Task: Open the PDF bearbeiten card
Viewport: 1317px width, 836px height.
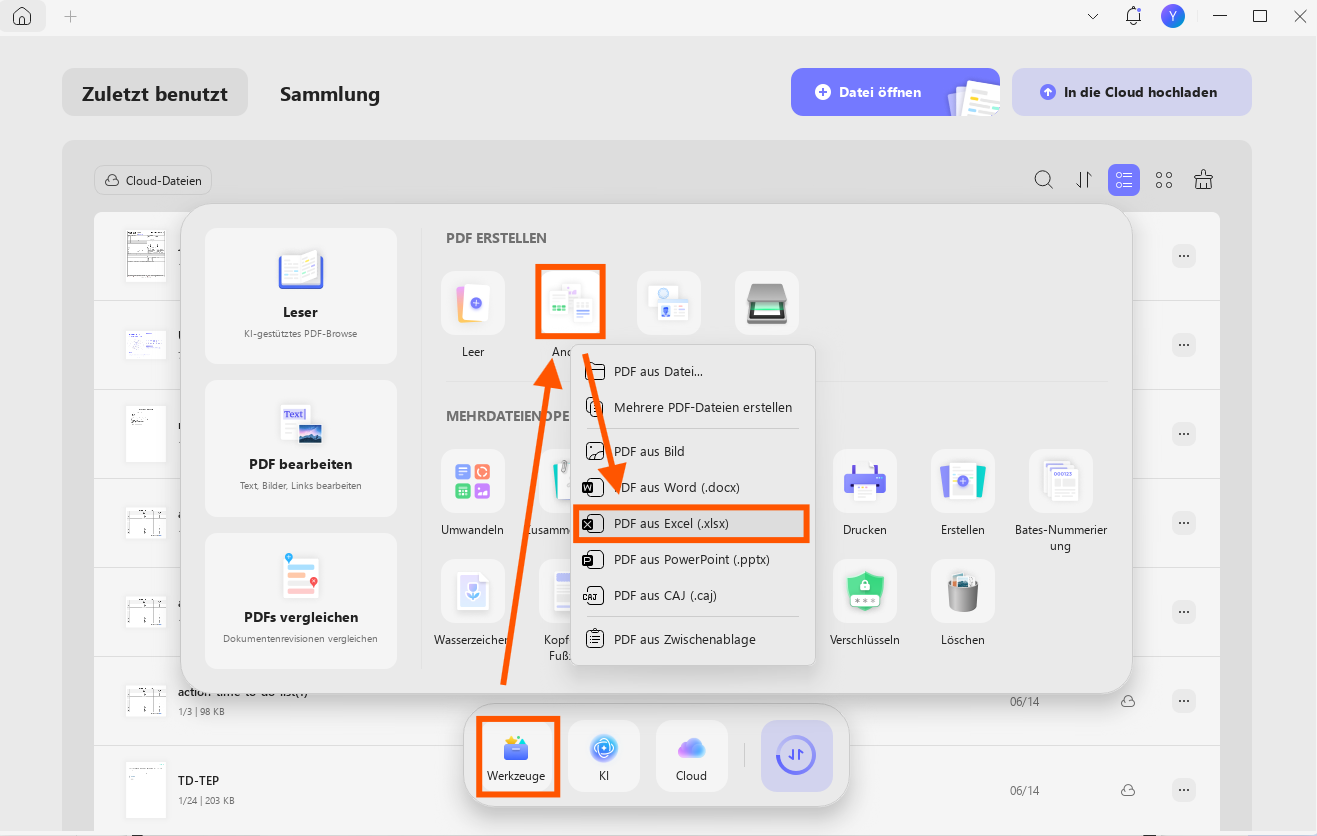Action: coord(301,448)
